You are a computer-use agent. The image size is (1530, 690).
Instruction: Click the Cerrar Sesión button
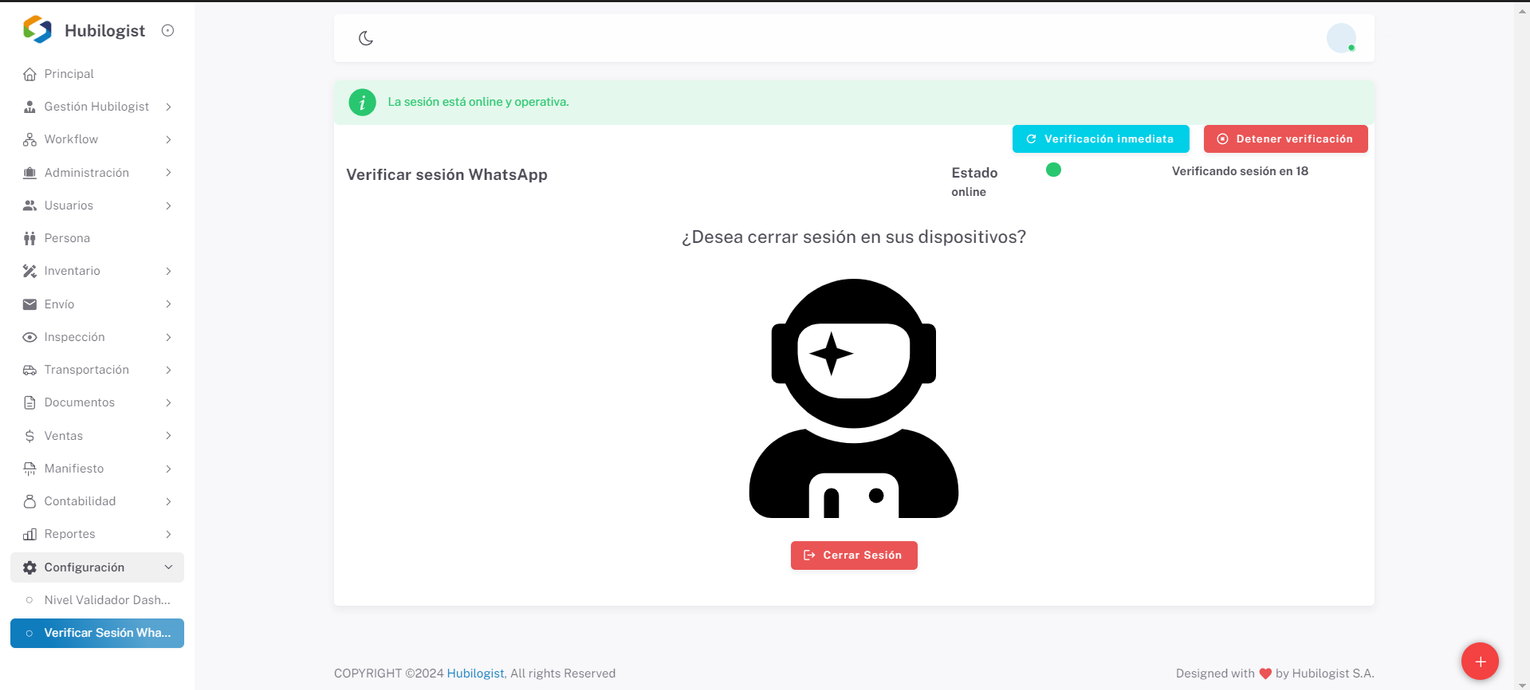(x=853, y=555)
